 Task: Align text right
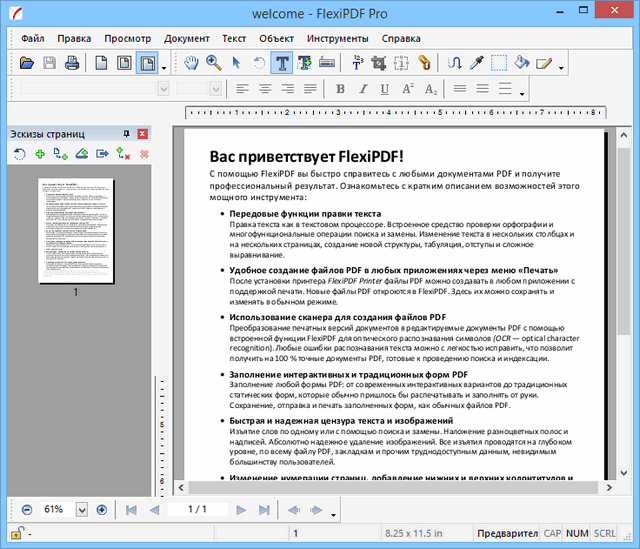coord(288,89)
